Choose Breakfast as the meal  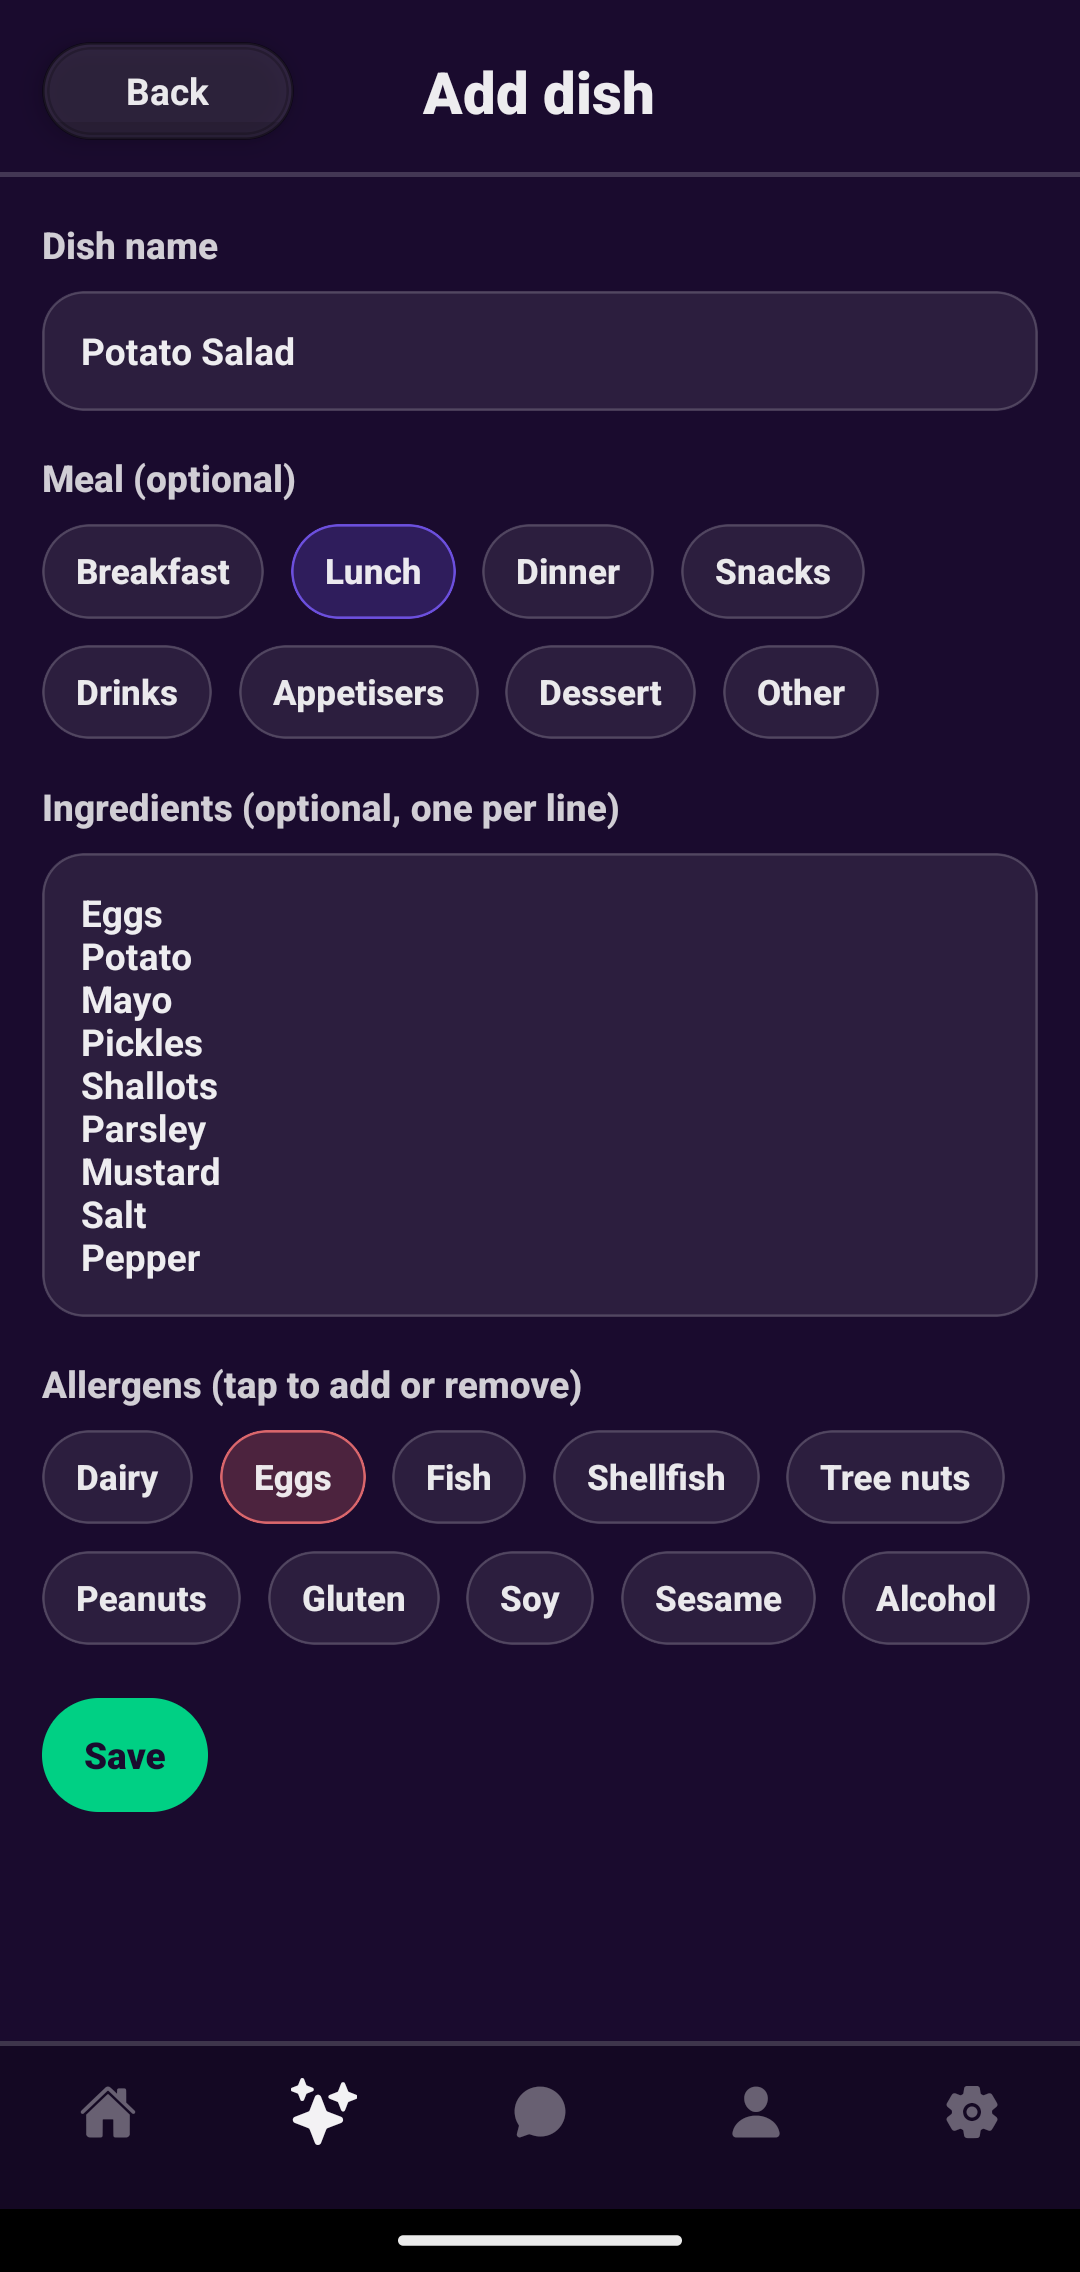(152, 572)
